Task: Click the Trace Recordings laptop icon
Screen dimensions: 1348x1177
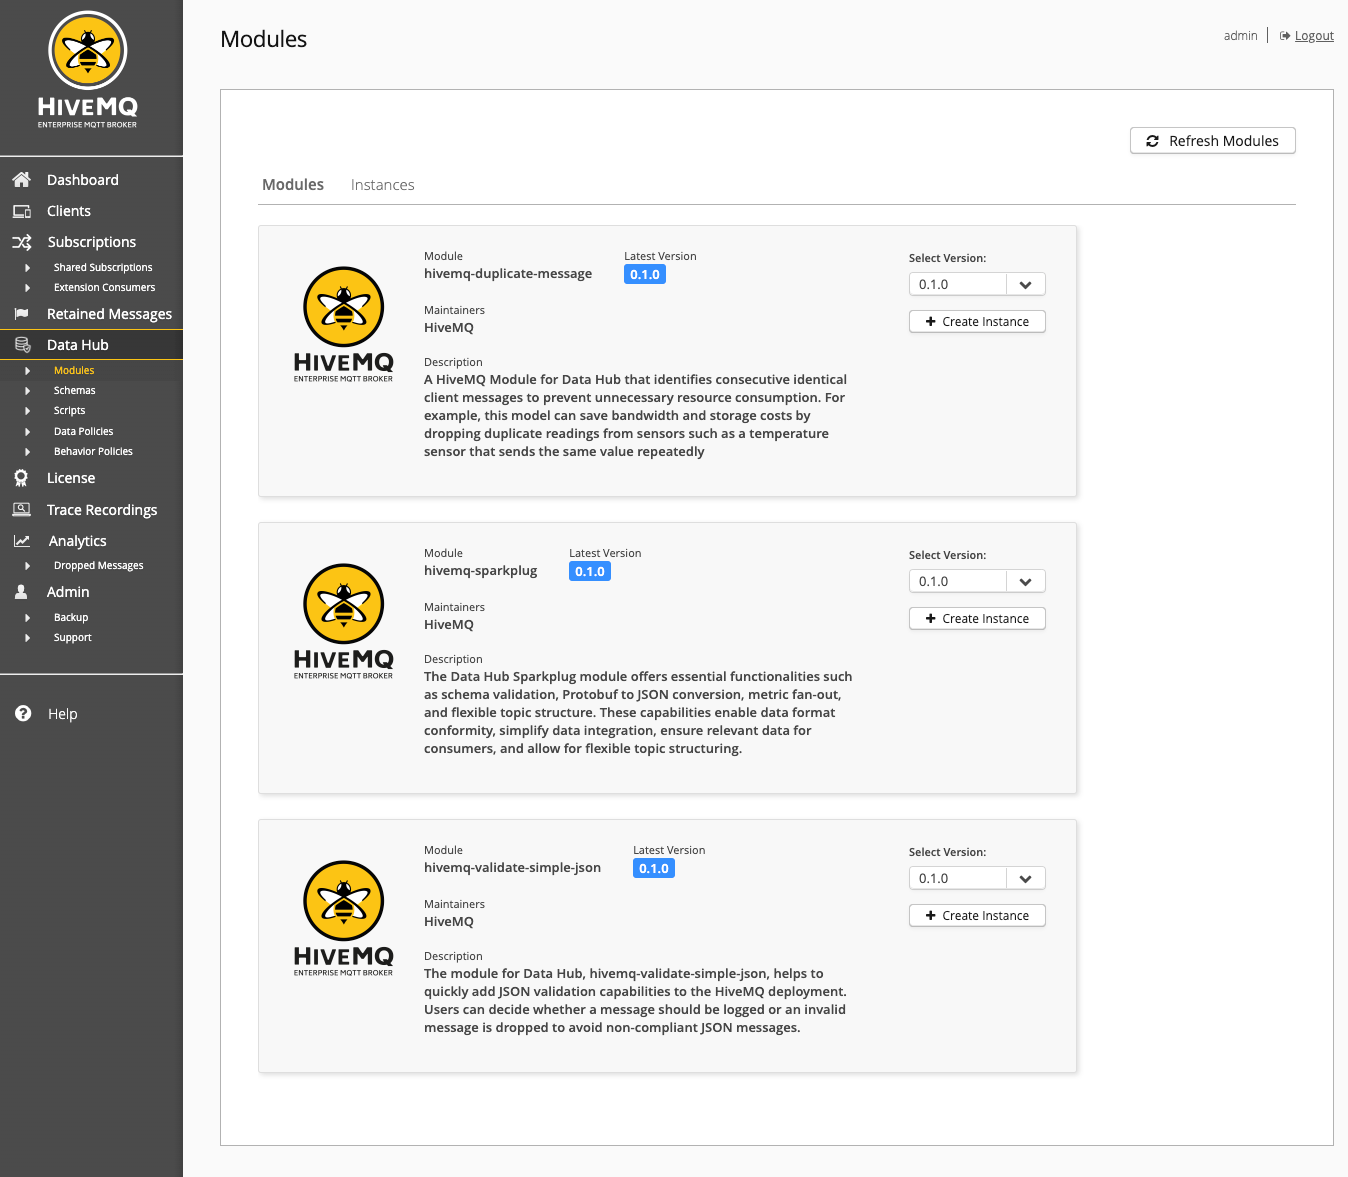Action: [21, 510]
